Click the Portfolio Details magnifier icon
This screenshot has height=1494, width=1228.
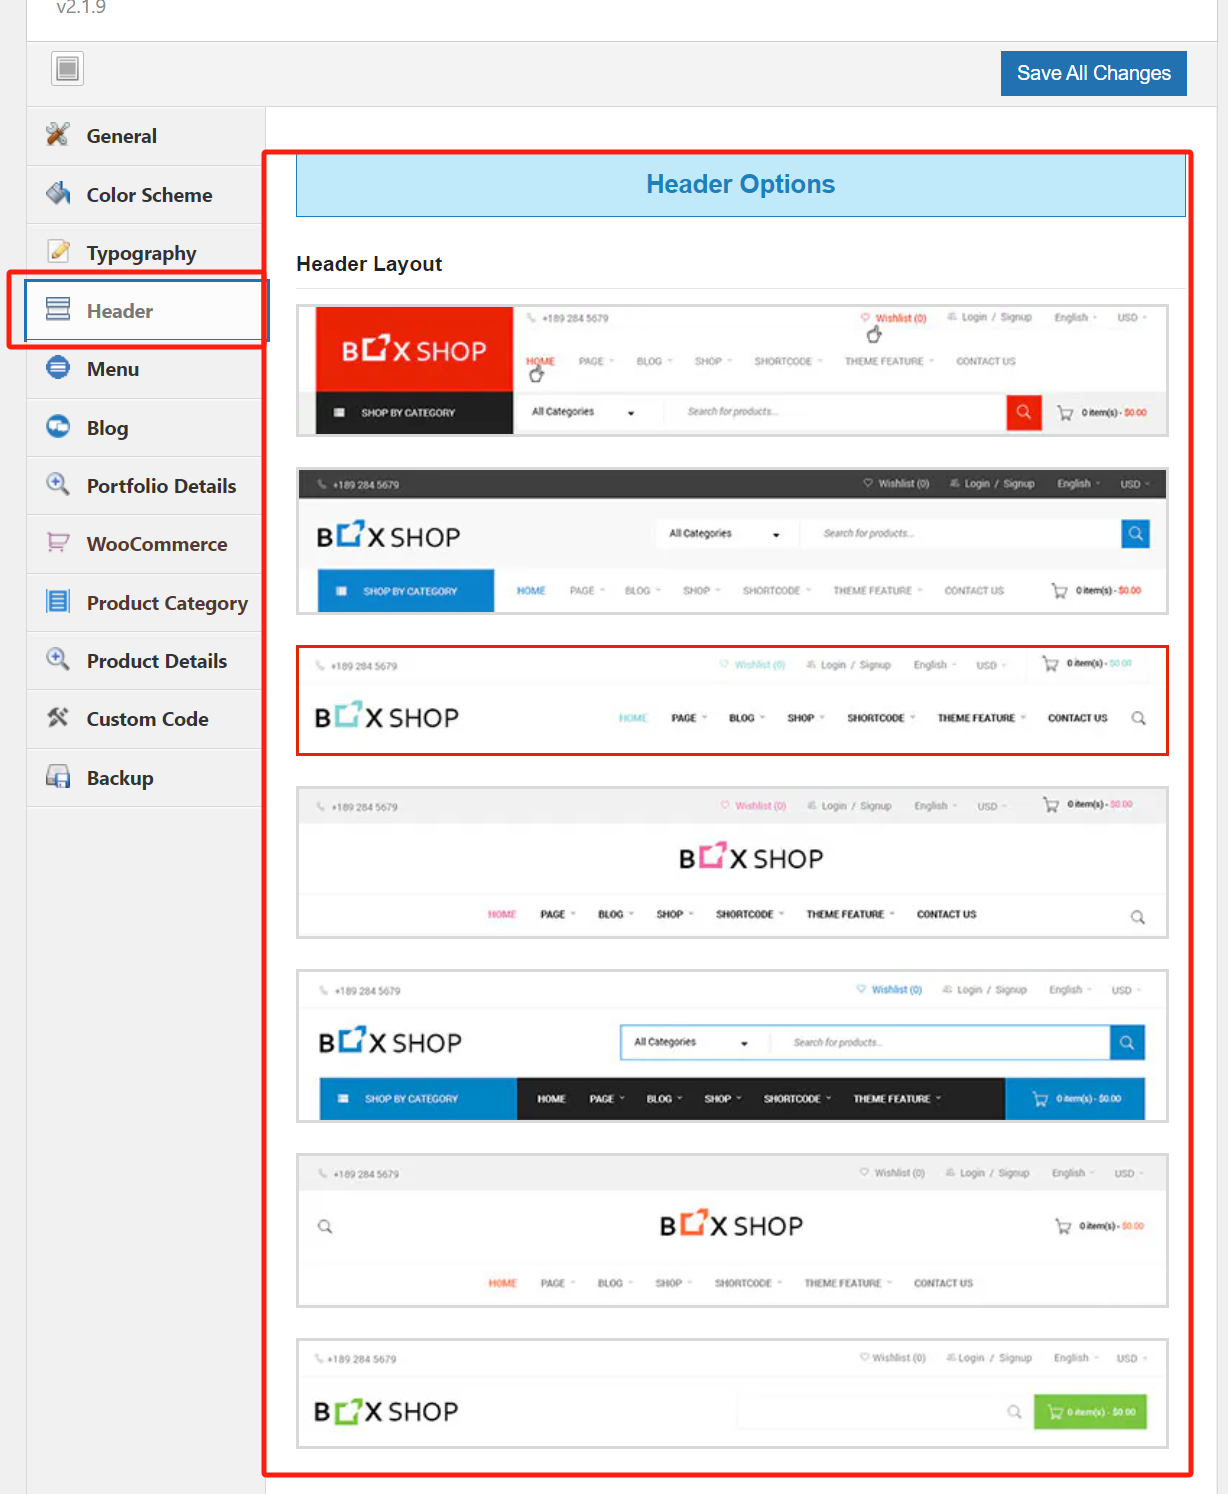point(57,485)
